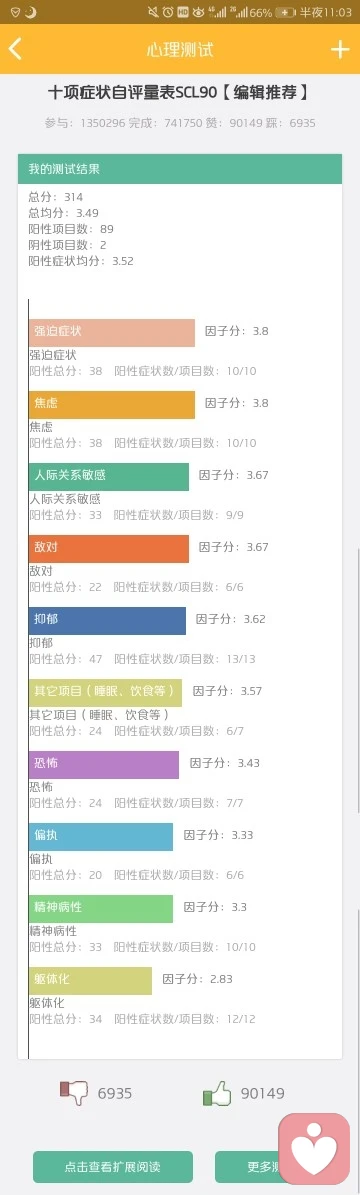This screenshot has width=360, height=1195.
Task: Tap the thumbs-down dislike icon
Action: [75, 1092]
